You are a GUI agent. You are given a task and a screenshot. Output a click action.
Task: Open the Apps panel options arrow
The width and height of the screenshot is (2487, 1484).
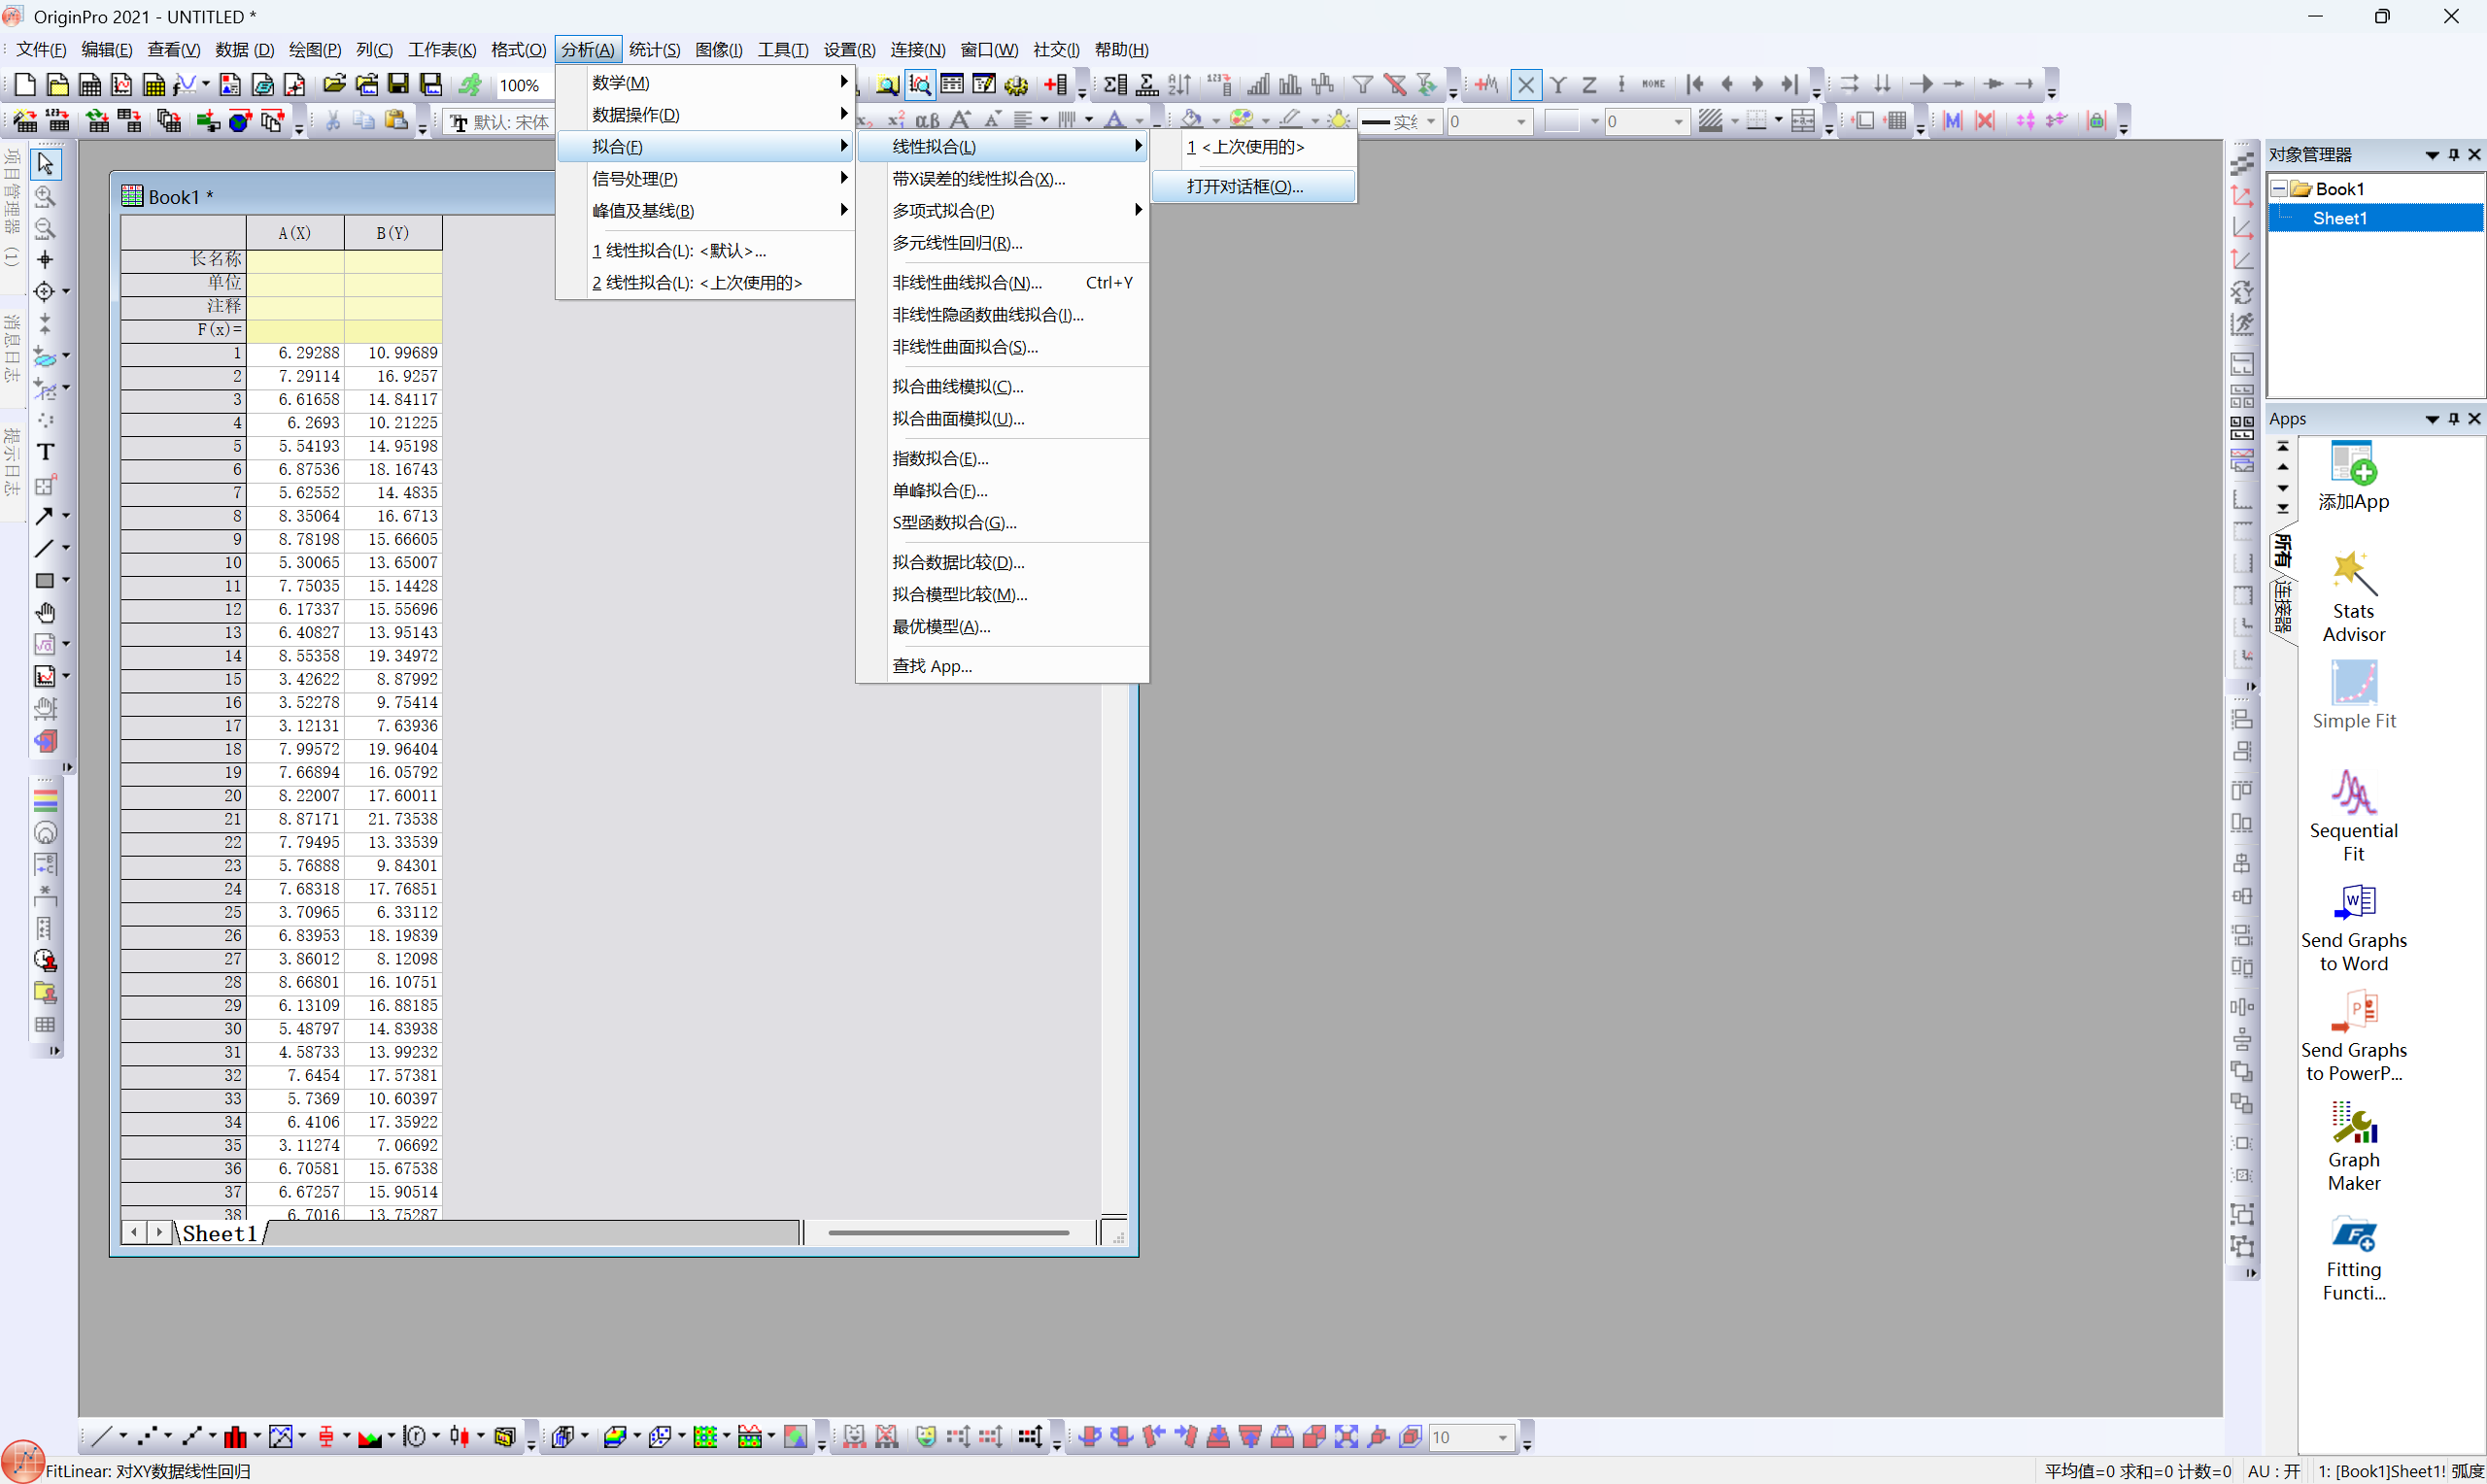[2432, 419]
